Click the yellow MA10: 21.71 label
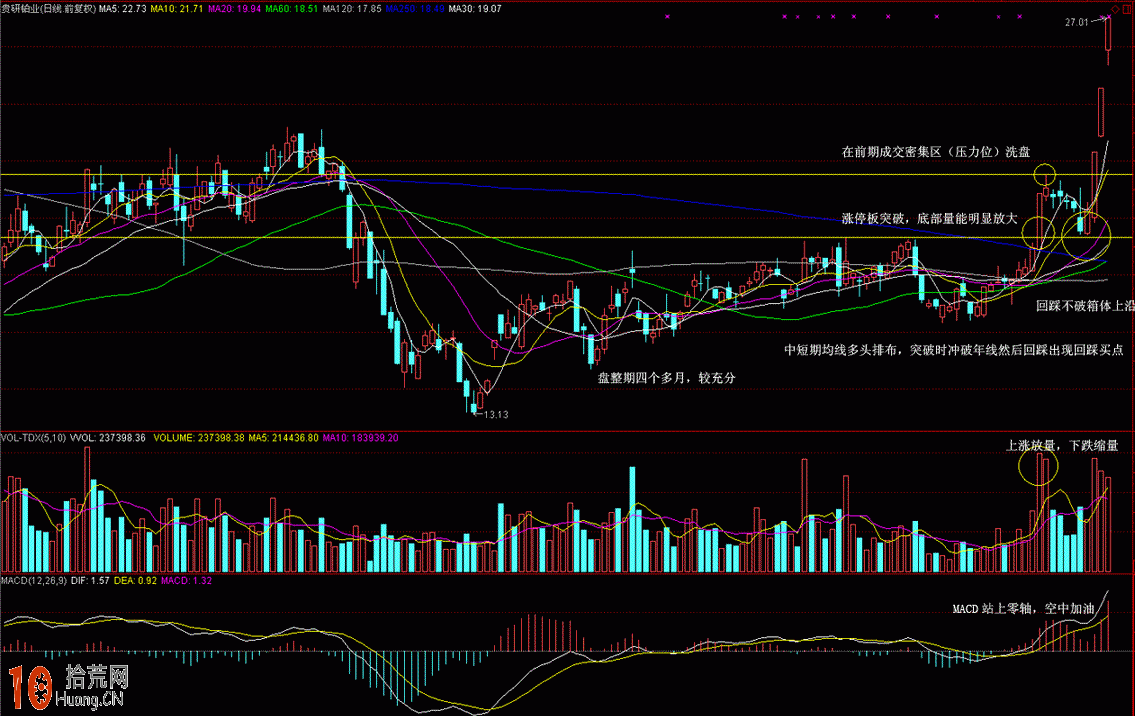 (177, 9)
